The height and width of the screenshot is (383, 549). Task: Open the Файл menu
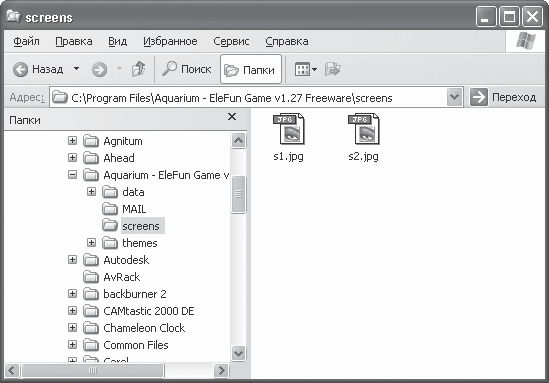click(x=26, y=41)
